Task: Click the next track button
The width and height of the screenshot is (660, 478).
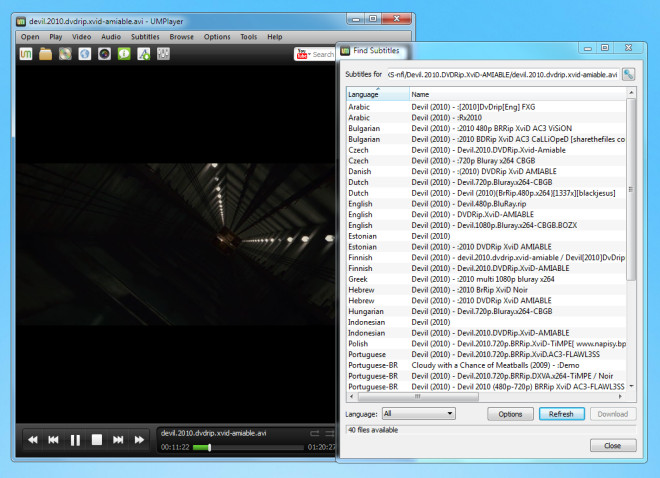Action: pyautogui.click(x=118, y=440)
